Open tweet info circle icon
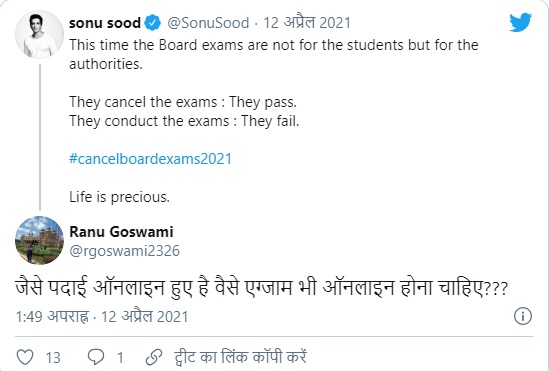 click(523, 316)
